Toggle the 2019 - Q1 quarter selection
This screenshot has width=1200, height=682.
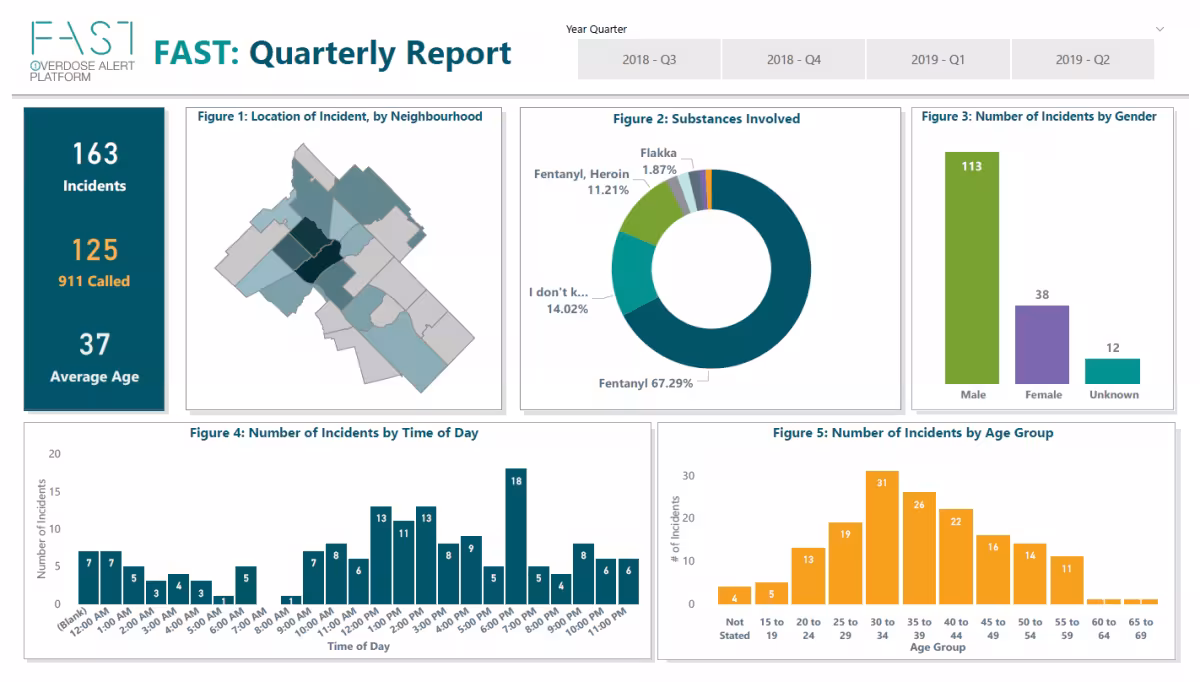pos(938,59)
